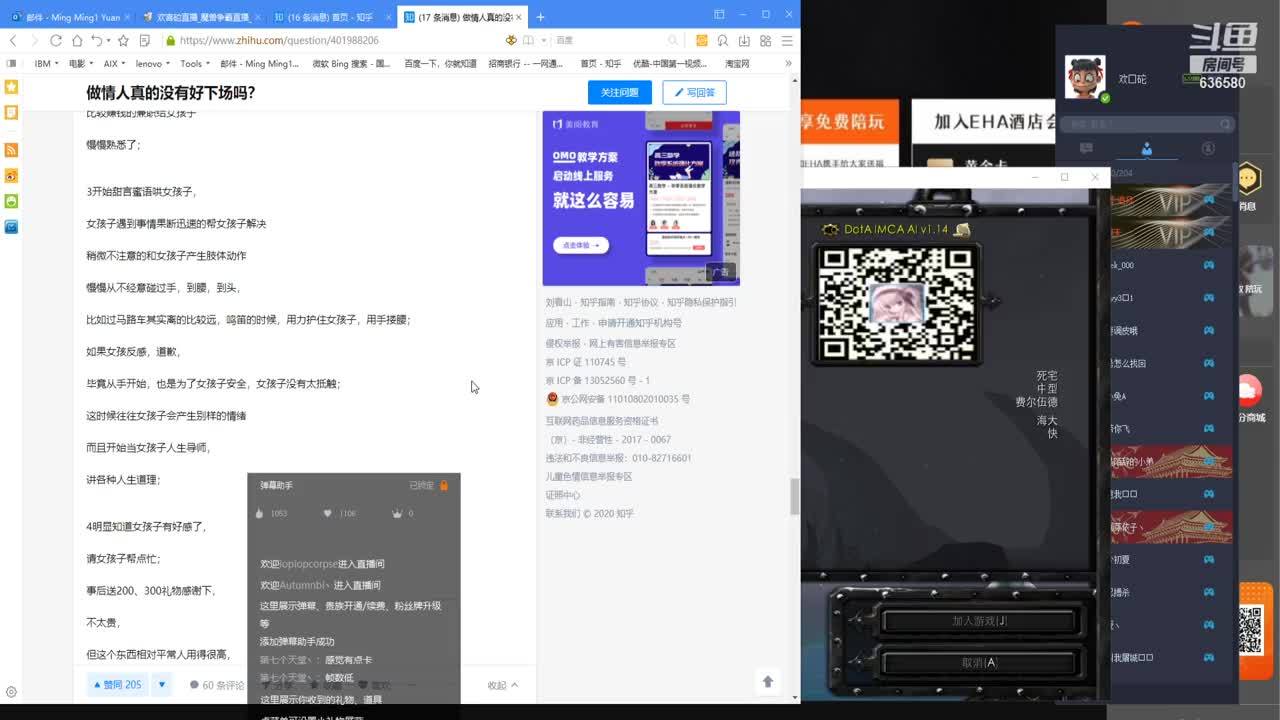The height and width of the screenshot is (720, 1280).
Task: Expand the Tools bookmarks folder
Action: 194,63
